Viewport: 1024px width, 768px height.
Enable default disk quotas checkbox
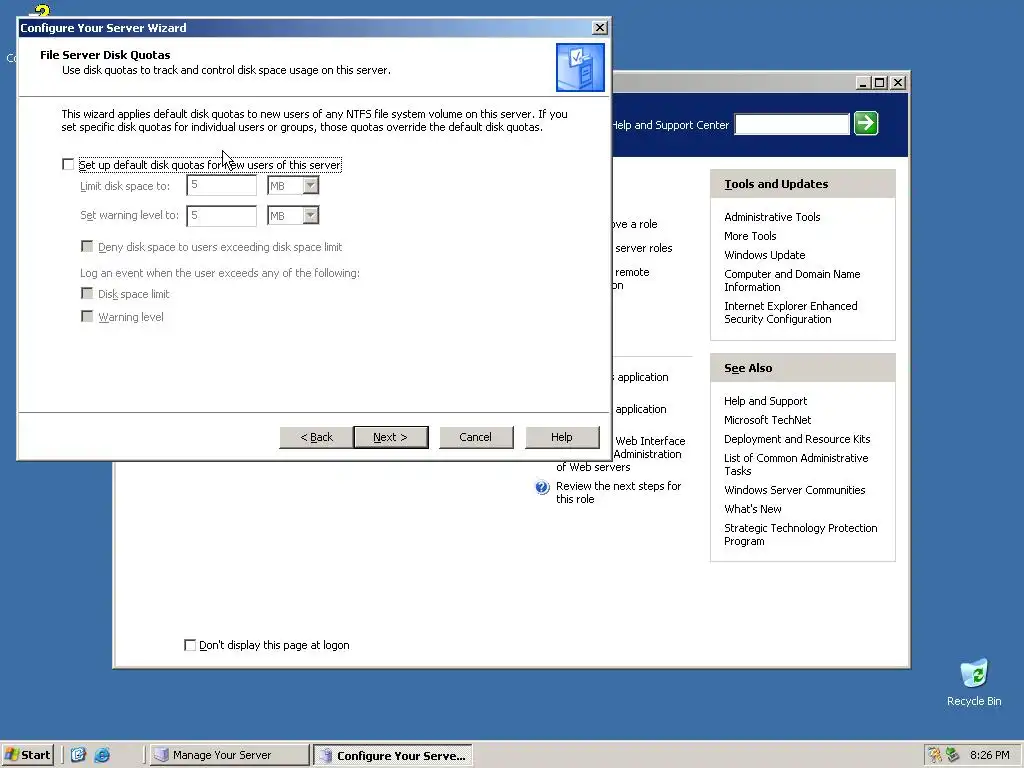pyautogui.click(x=68, y=165)
